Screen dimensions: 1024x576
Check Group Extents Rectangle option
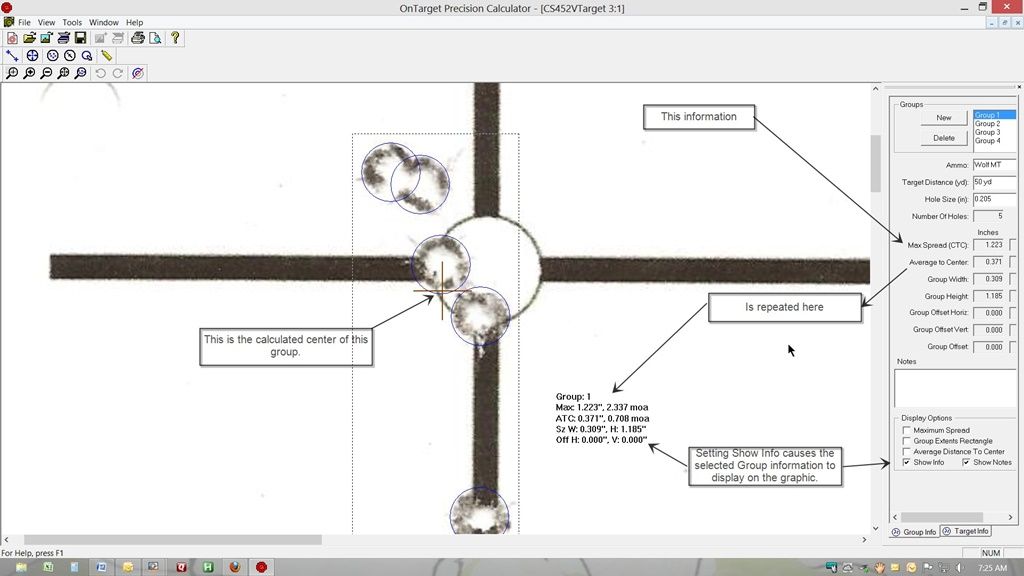click(x=906, y=440)
